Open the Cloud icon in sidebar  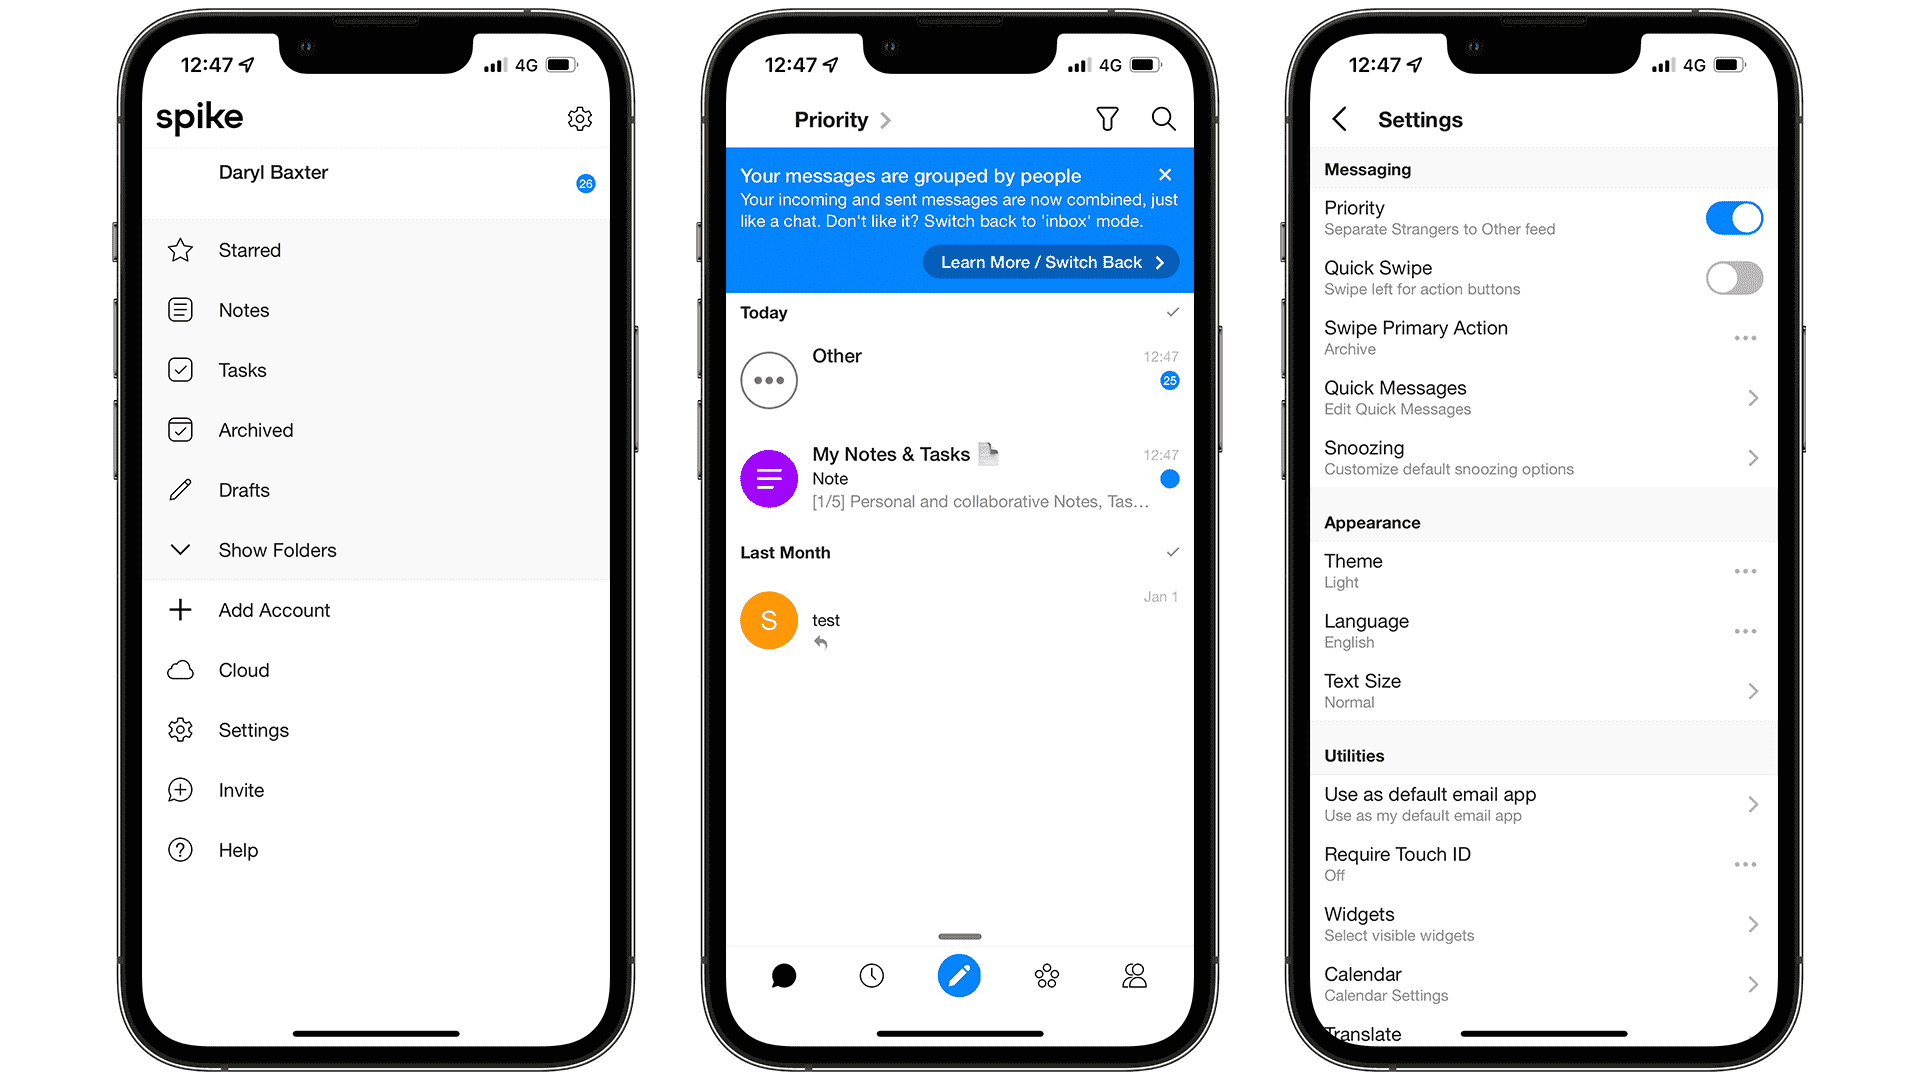click(x=182, y=670)
